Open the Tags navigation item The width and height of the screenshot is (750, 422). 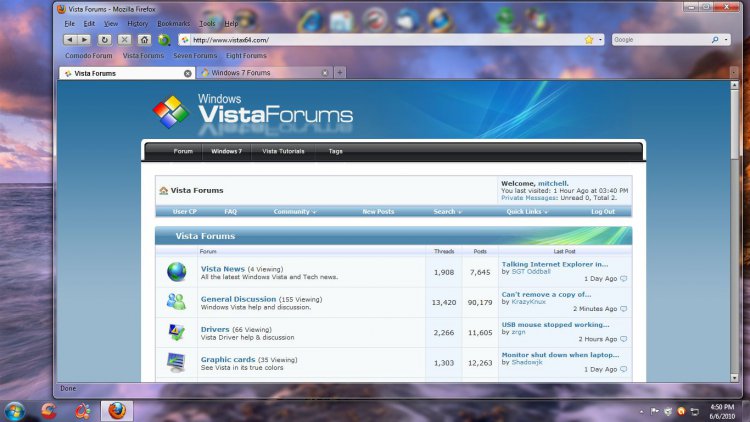[x=335, y=151]
